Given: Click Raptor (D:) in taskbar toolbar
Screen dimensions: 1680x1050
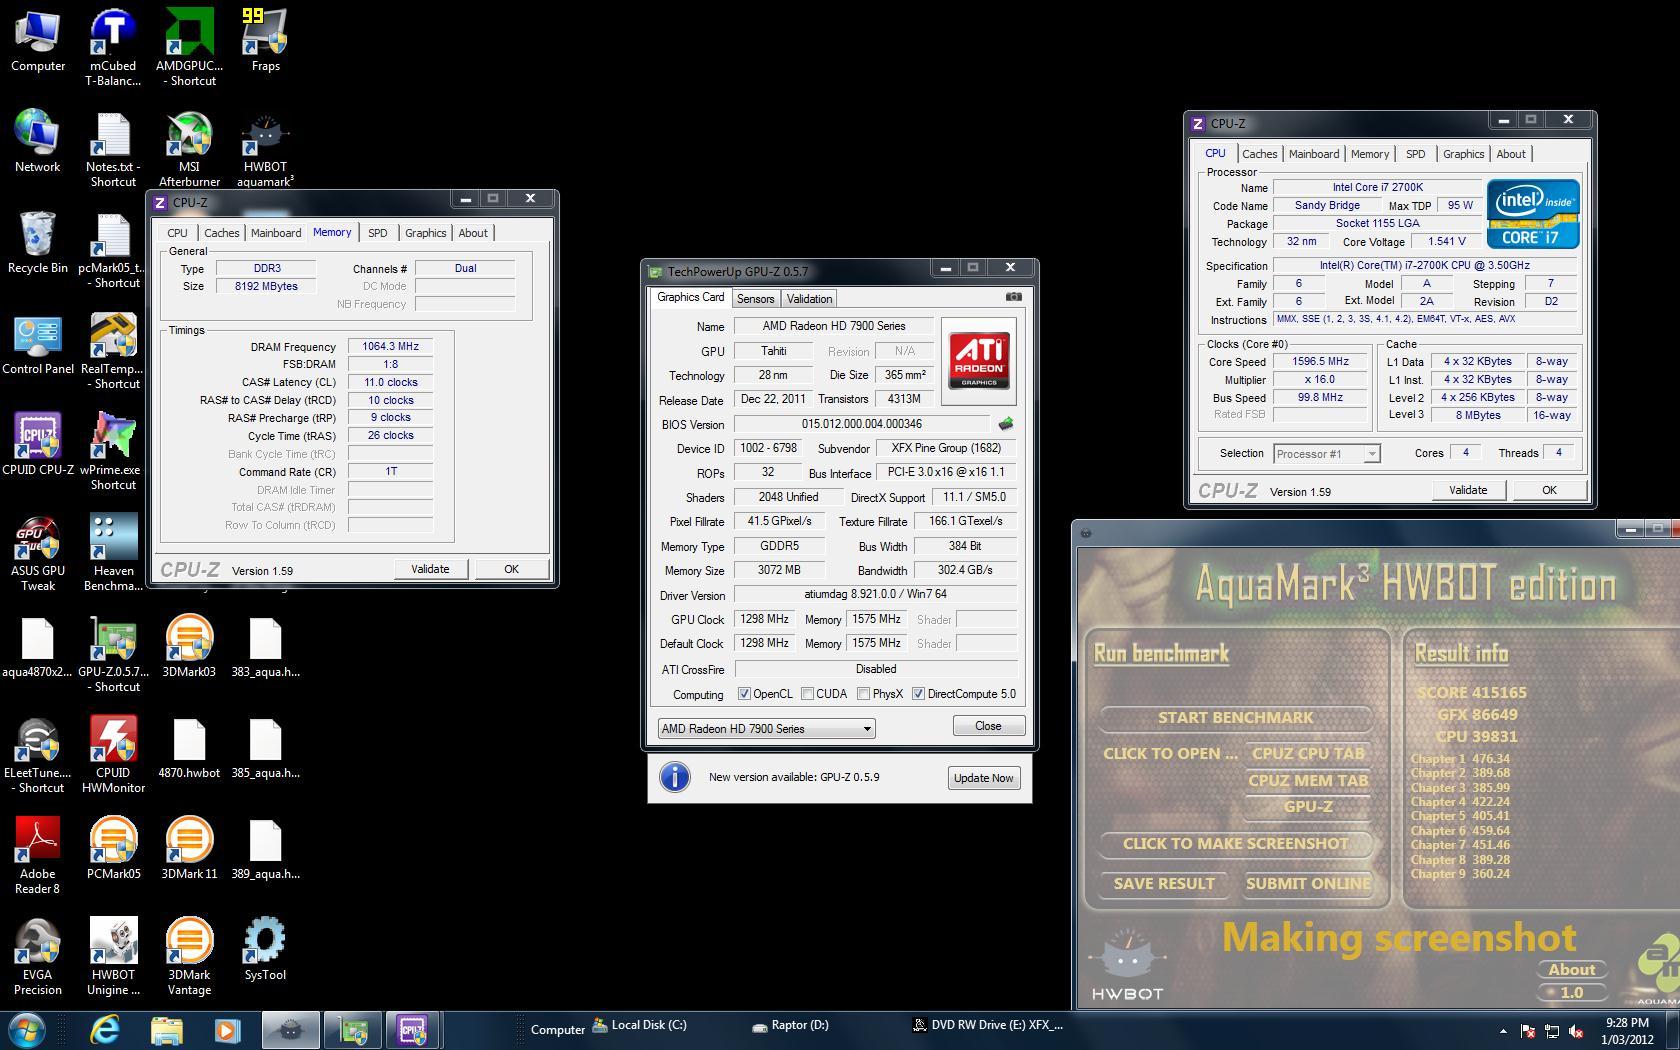Looking at the screenshot, I should pos(790,1025).
